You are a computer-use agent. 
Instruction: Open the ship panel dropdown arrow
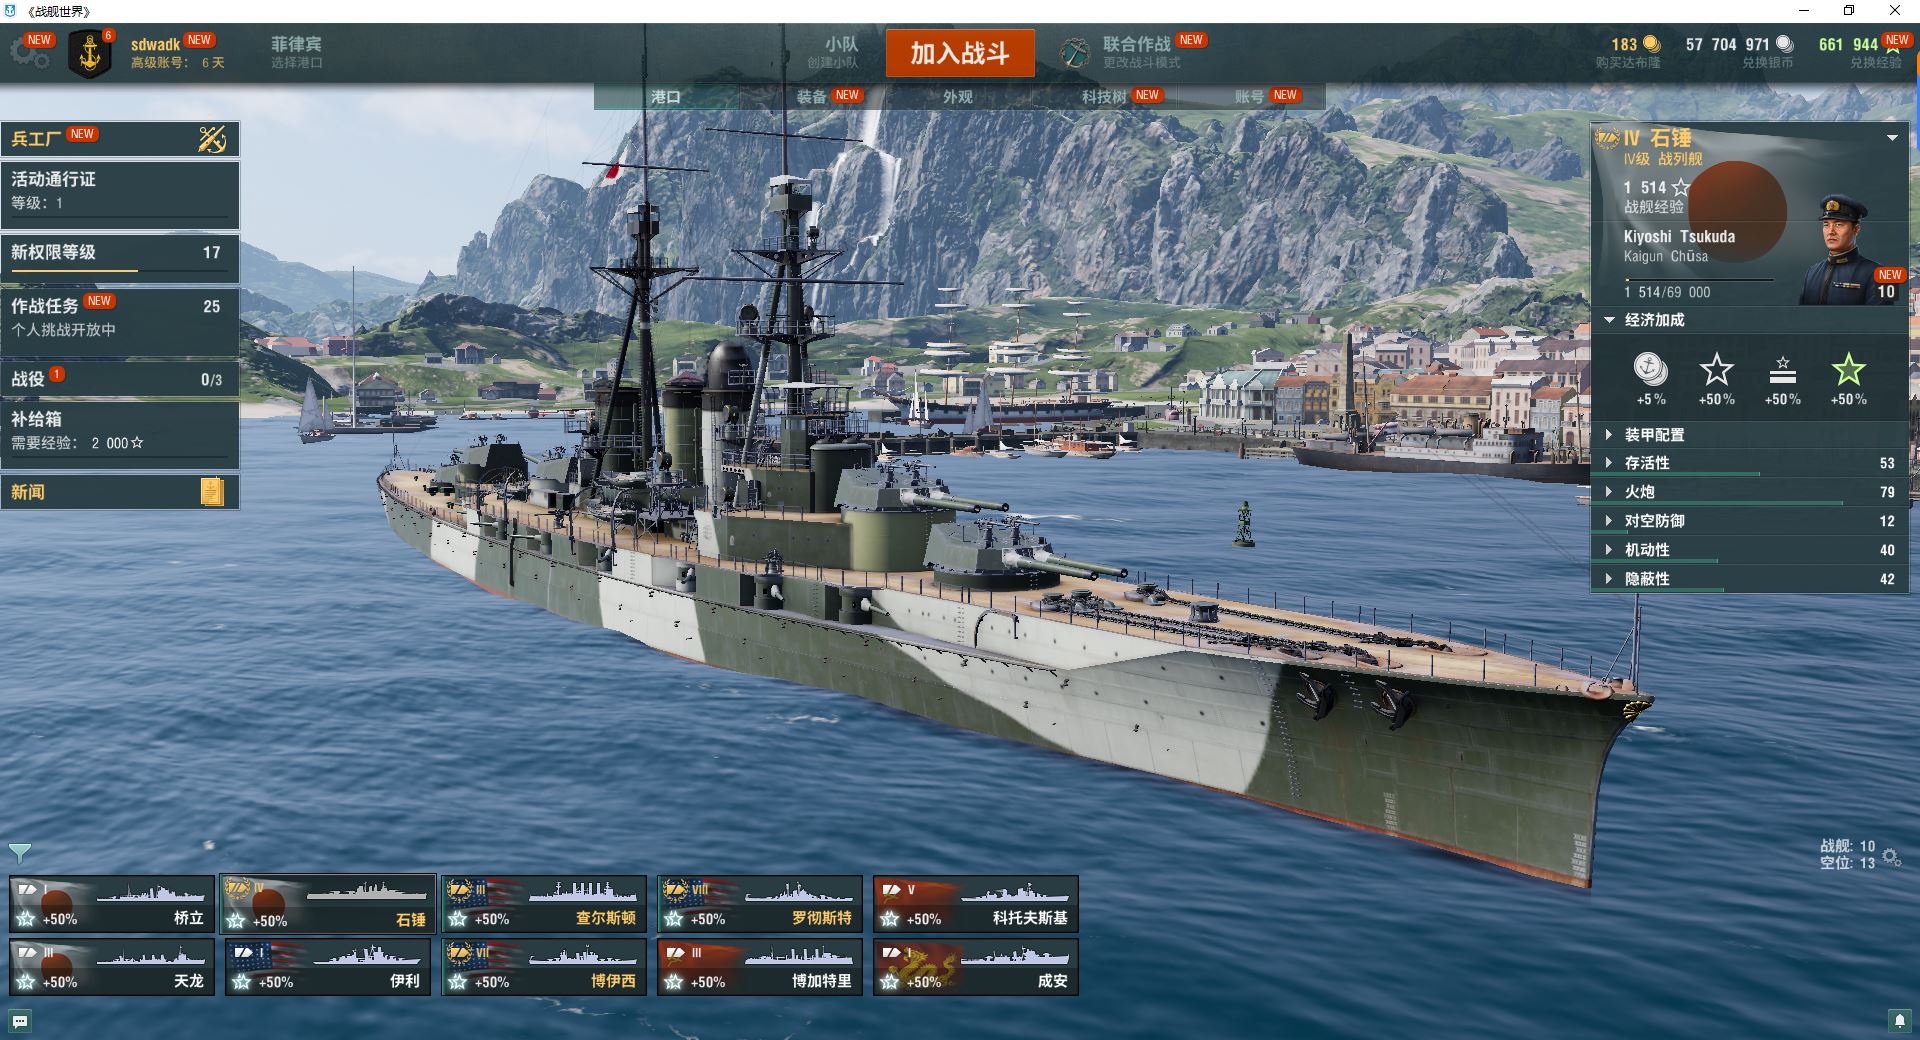pos(1892,138)
